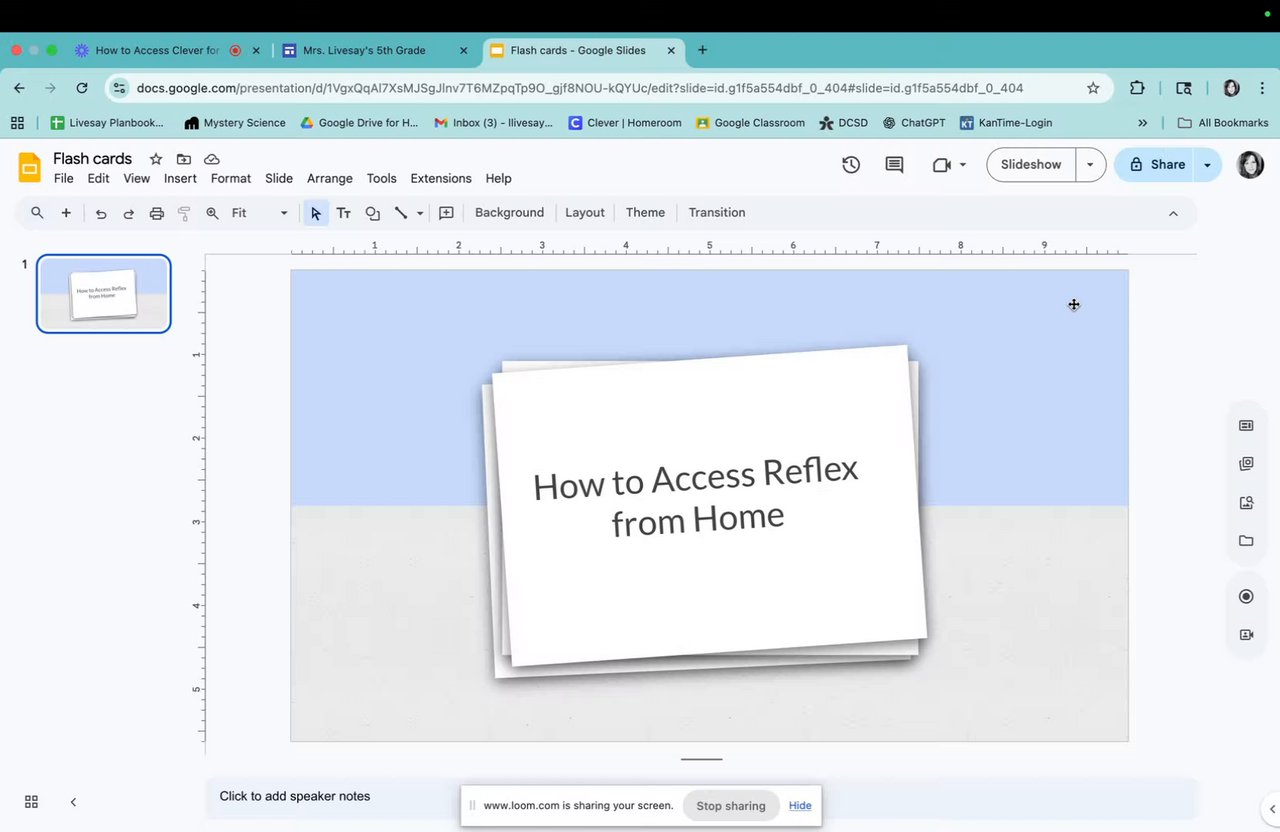Redo the last undone action

click(129, 213)
